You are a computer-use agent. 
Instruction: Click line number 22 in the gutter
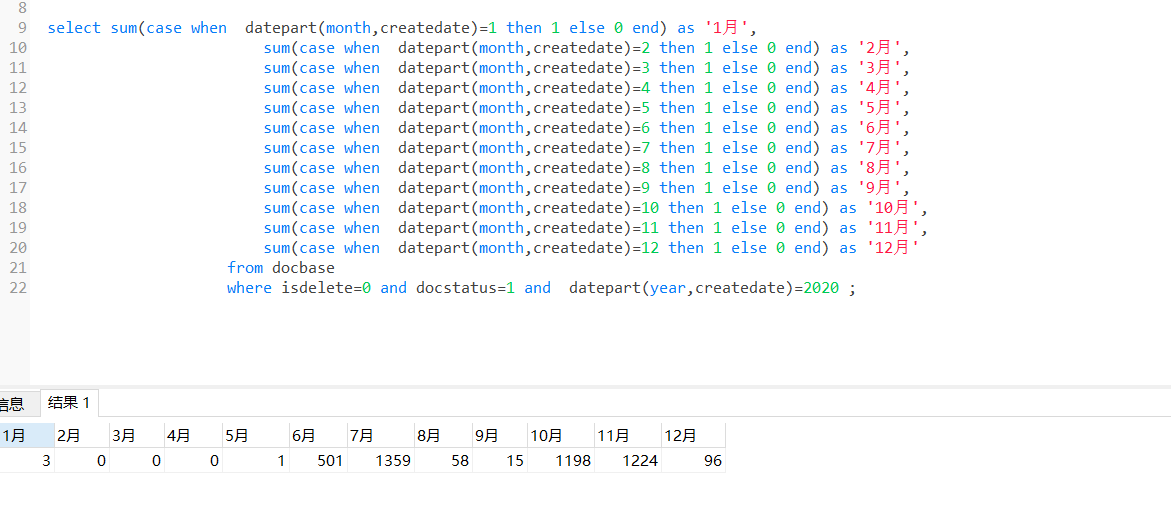coord(18,288)
